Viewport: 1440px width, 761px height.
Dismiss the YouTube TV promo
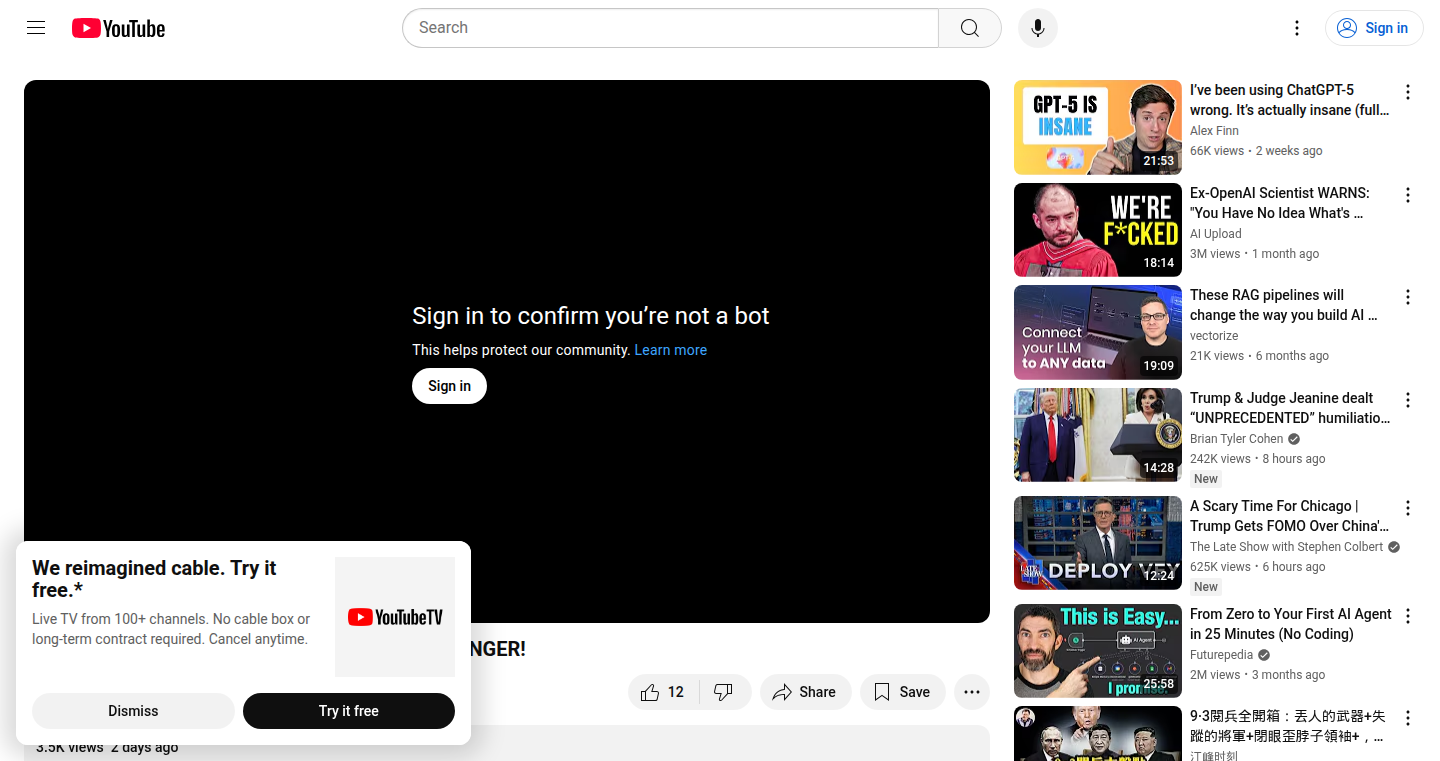pyautogui.click(x=133, y=711)
